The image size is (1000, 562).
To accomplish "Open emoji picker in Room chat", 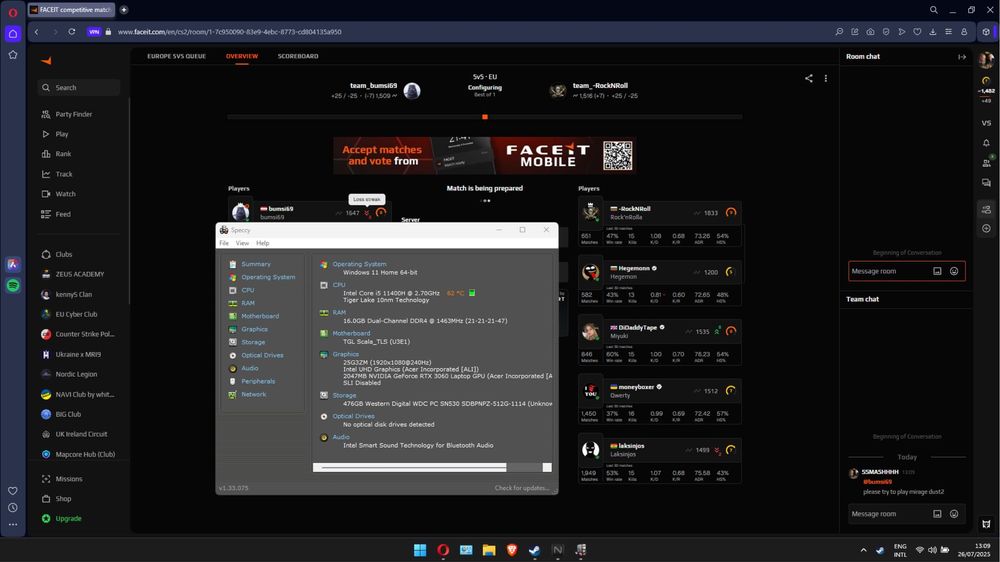I will pyautogui.click(x=954, y=271).
